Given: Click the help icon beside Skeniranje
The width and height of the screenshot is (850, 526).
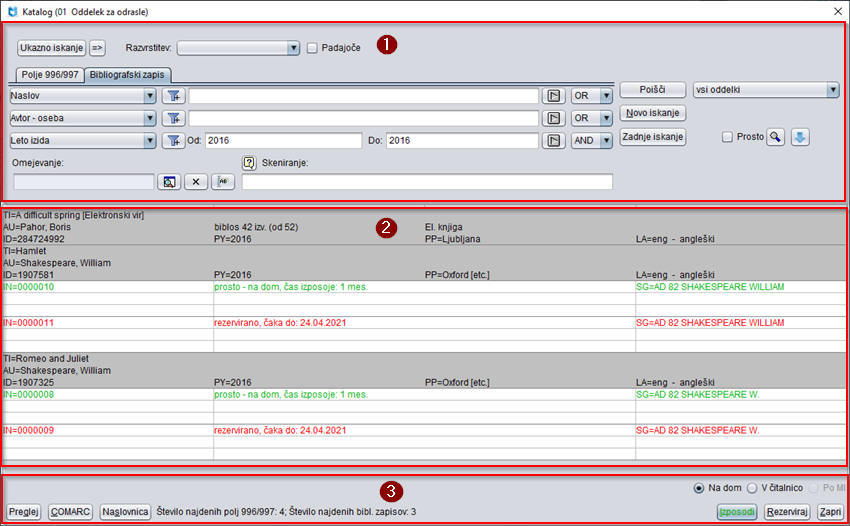Looking at the screenshot, I should coord(249,163).
